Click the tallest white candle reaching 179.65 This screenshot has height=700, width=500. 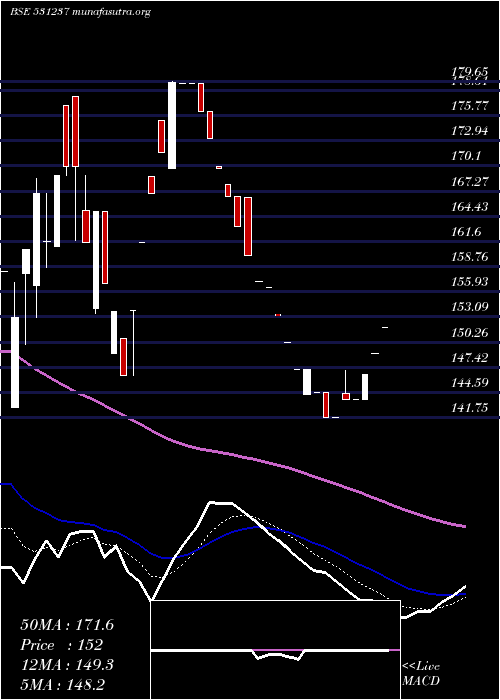click(x=172, y=125)
